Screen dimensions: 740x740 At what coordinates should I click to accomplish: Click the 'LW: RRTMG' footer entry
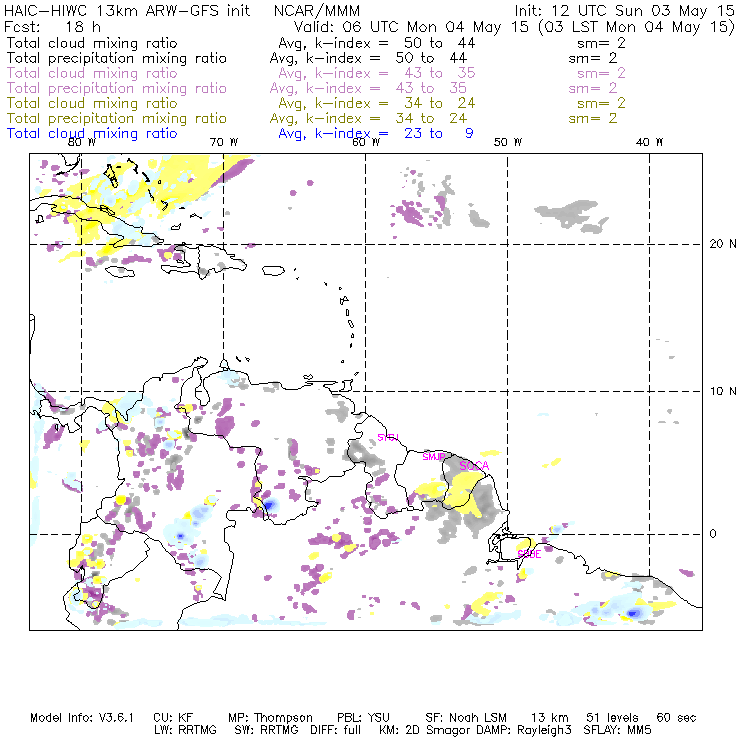(x=185, y=730)
